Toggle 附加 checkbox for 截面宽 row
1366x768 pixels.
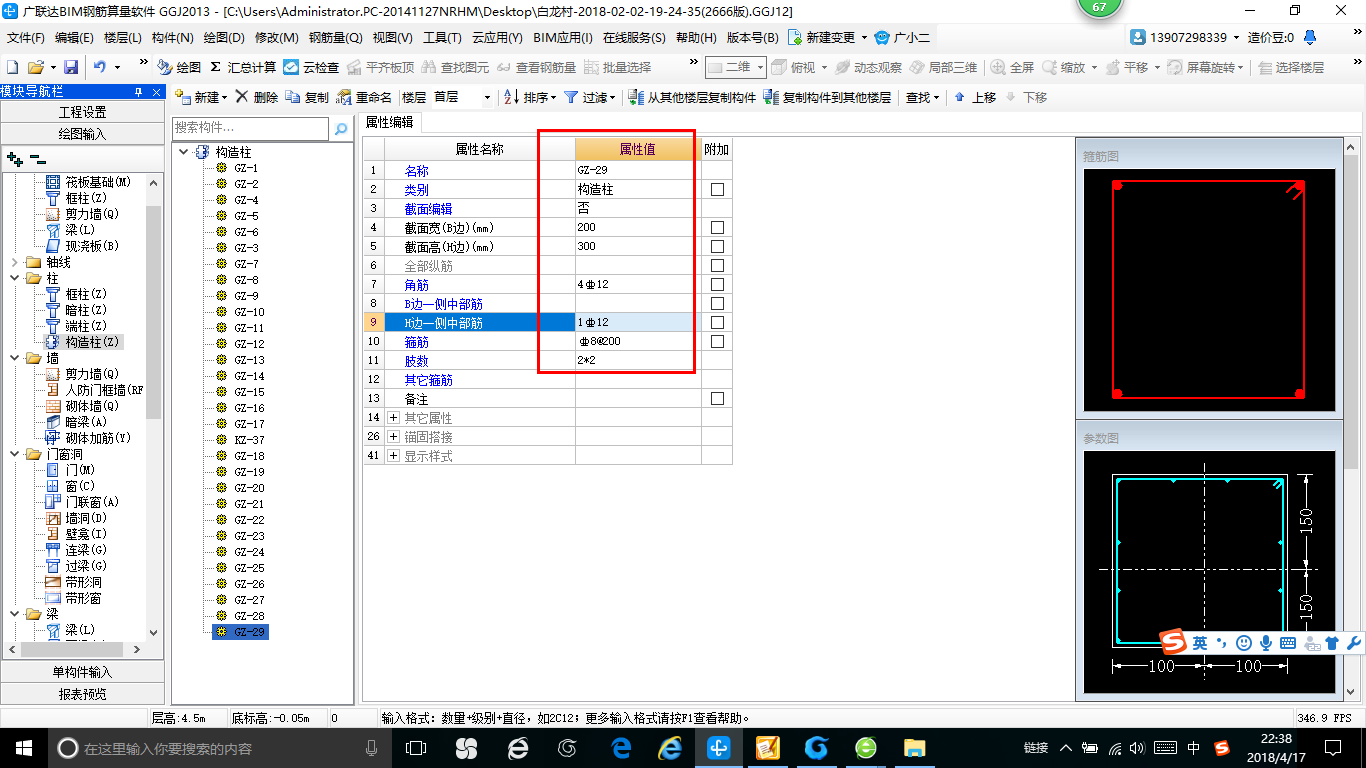pos(717,228)
